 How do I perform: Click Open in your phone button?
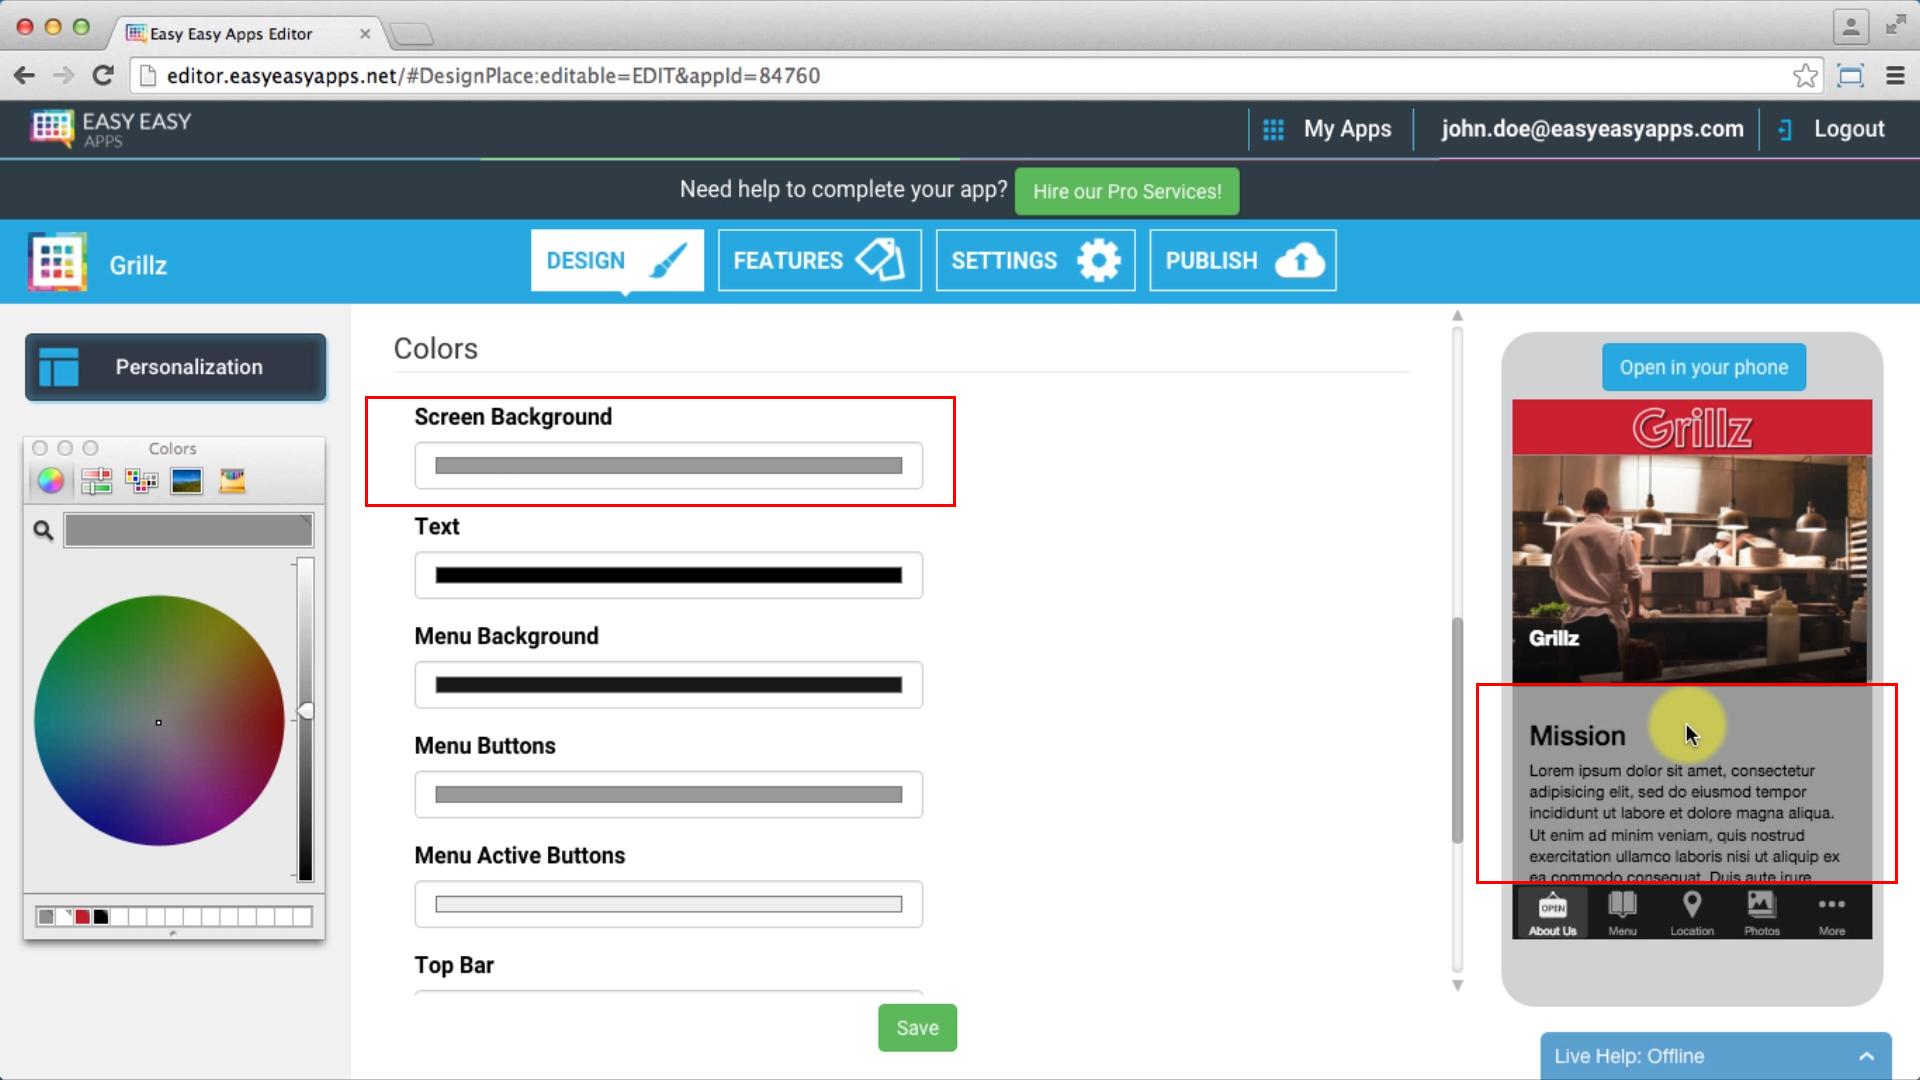(x=1704, y=368)
